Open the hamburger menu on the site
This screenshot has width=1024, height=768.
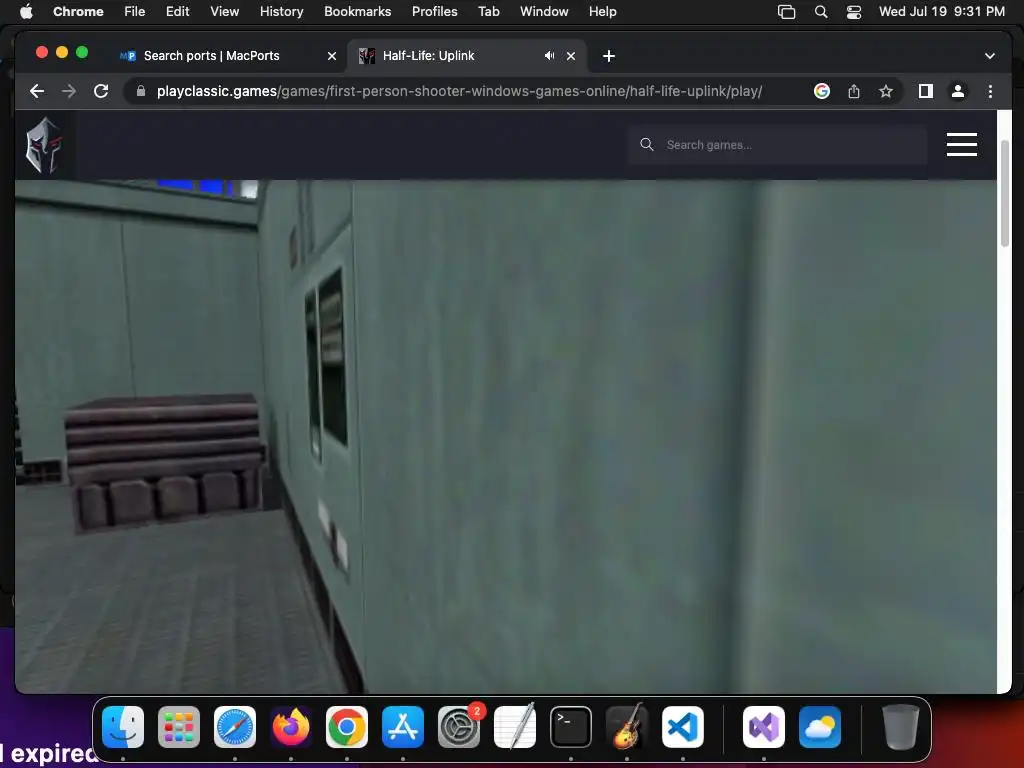click(x=961, y=144)
